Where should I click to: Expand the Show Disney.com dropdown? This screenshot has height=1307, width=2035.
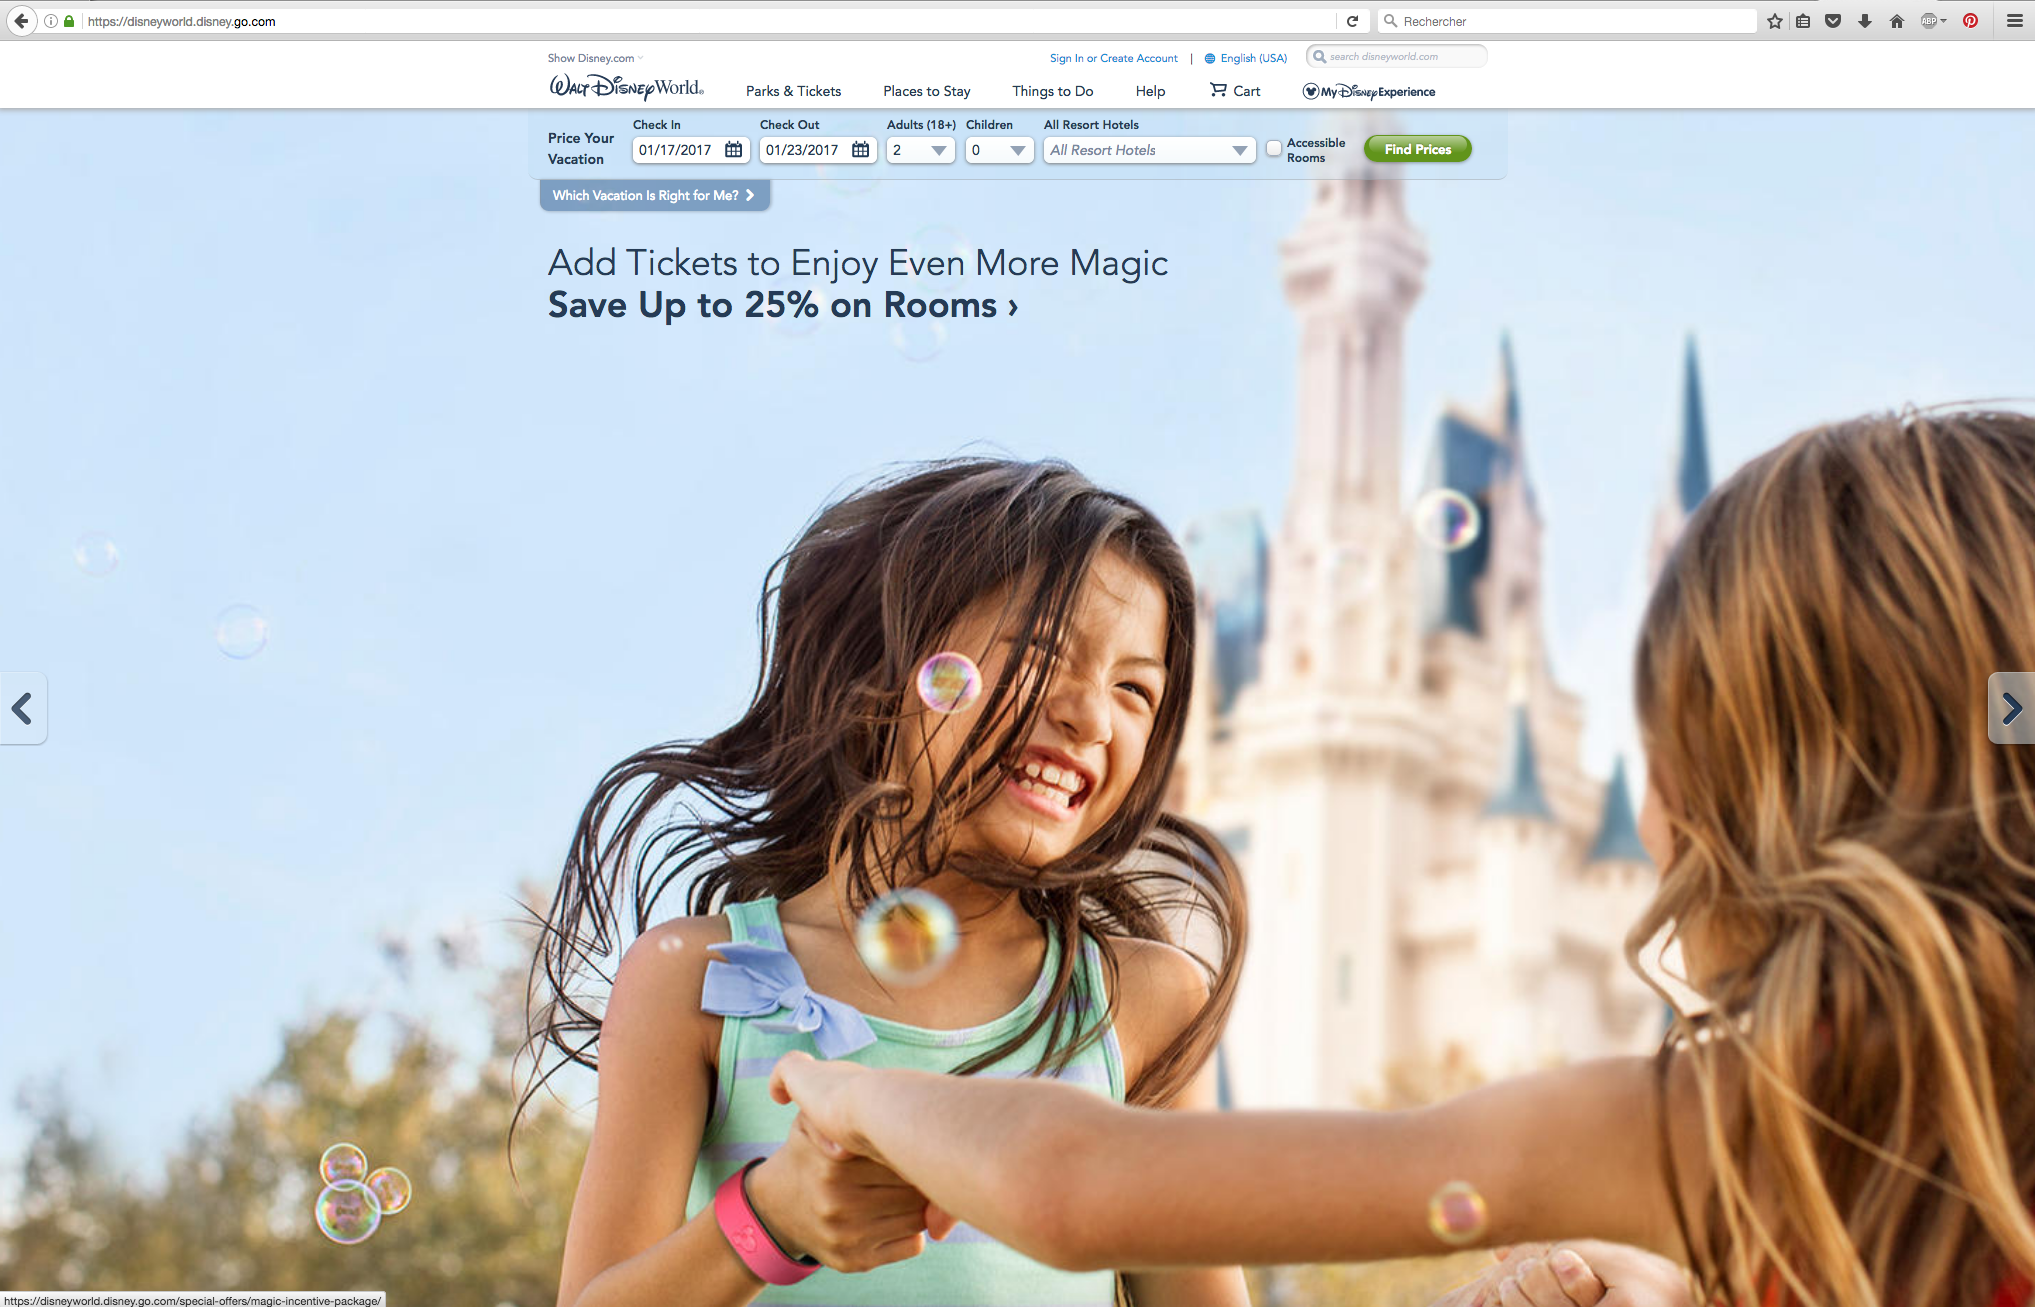[x=595, y=58]
